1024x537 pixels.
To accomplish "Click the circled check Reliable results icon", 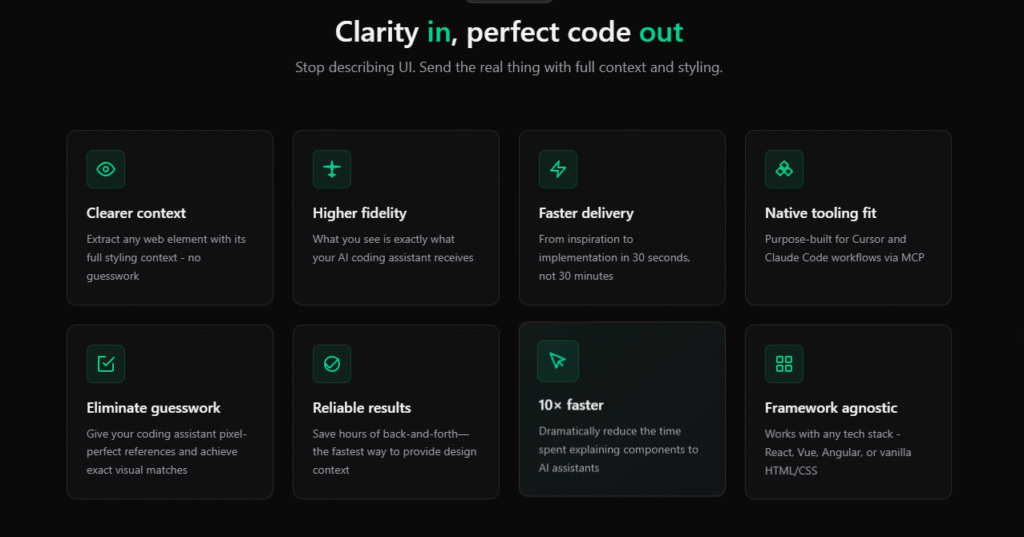I will (x=332, y=364).
